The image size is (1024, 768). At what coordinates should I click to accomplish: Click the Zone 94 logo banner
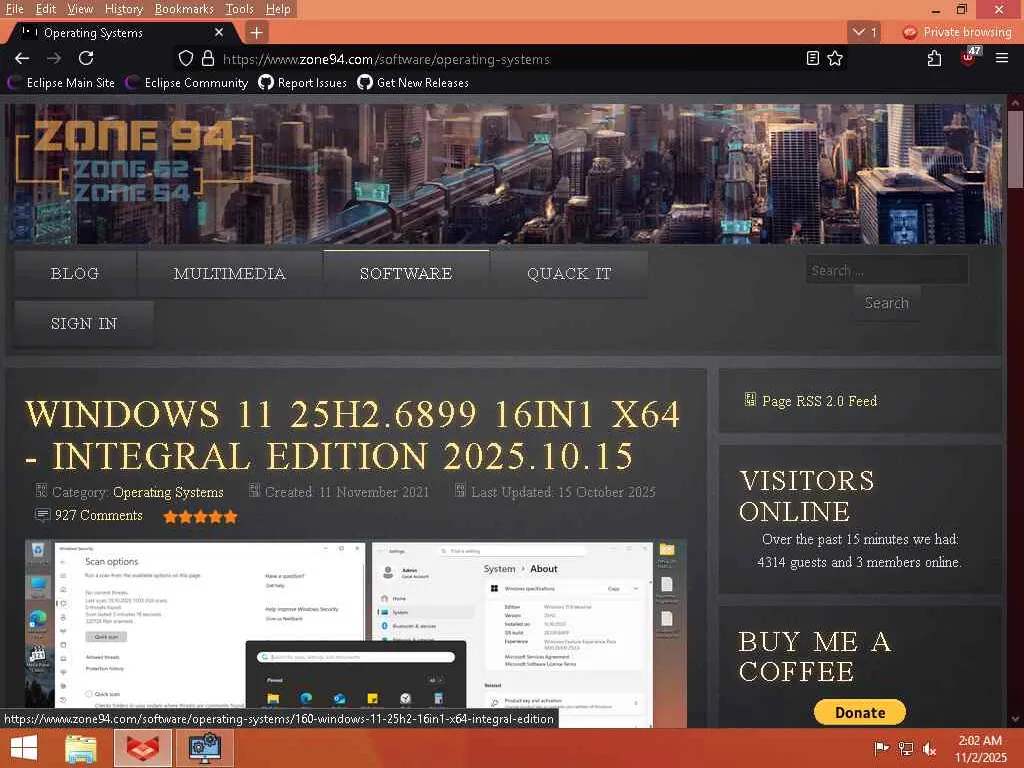coord(134,160)
